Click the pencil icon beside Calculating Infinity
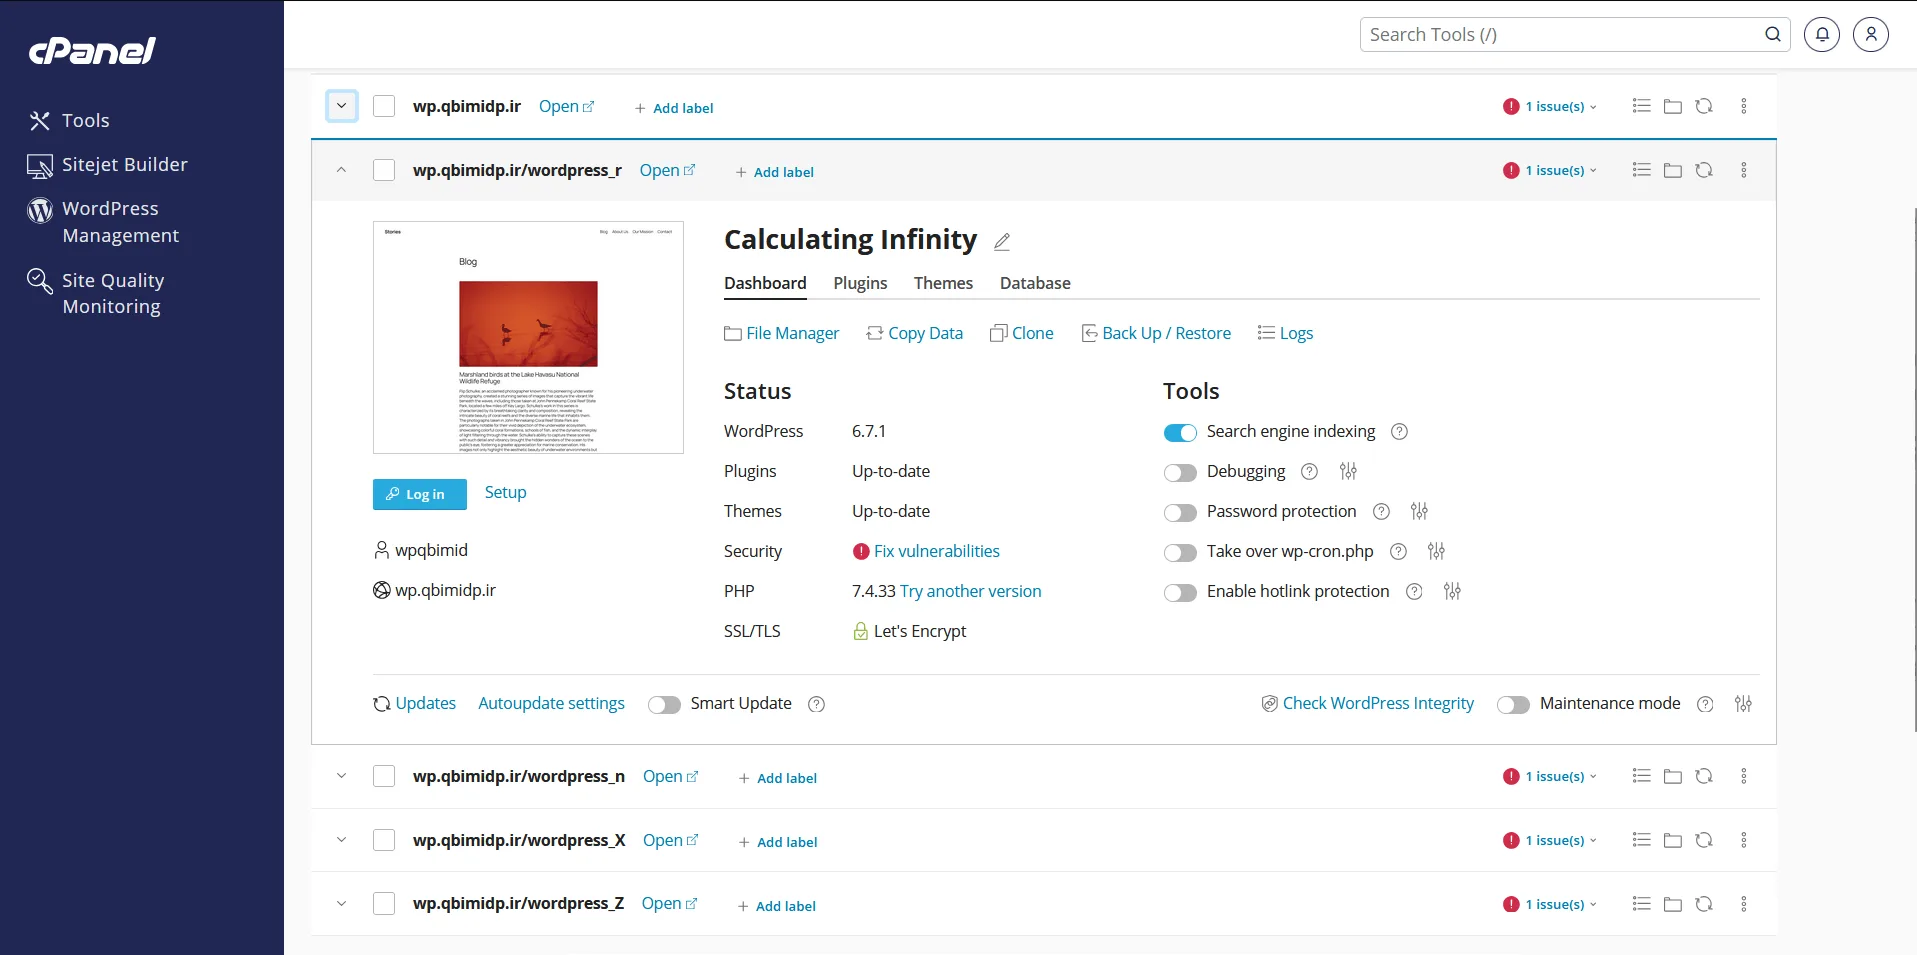Image resolution: width=1917 pixels, height=955 pixels. pyautogui.click(x=1002, y=242)
